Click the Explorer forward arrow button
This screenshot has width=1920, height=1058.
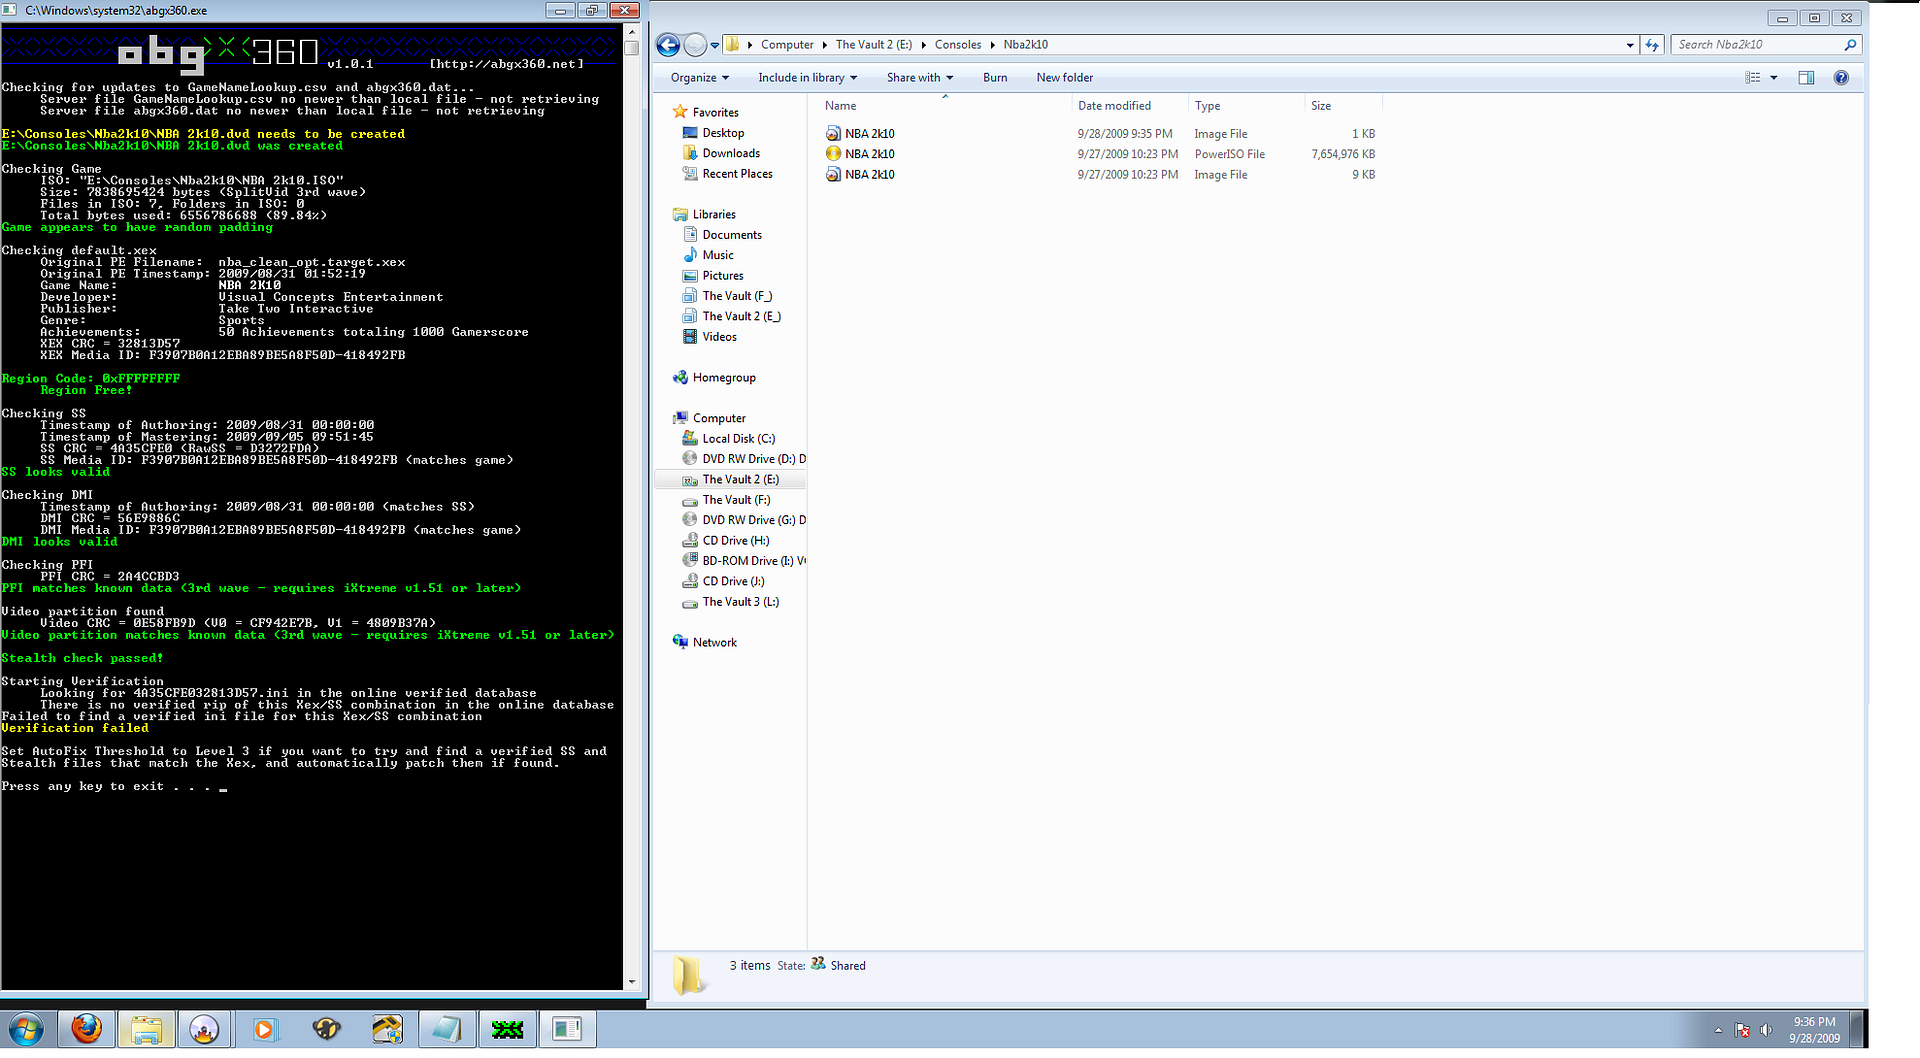(695, 45)
